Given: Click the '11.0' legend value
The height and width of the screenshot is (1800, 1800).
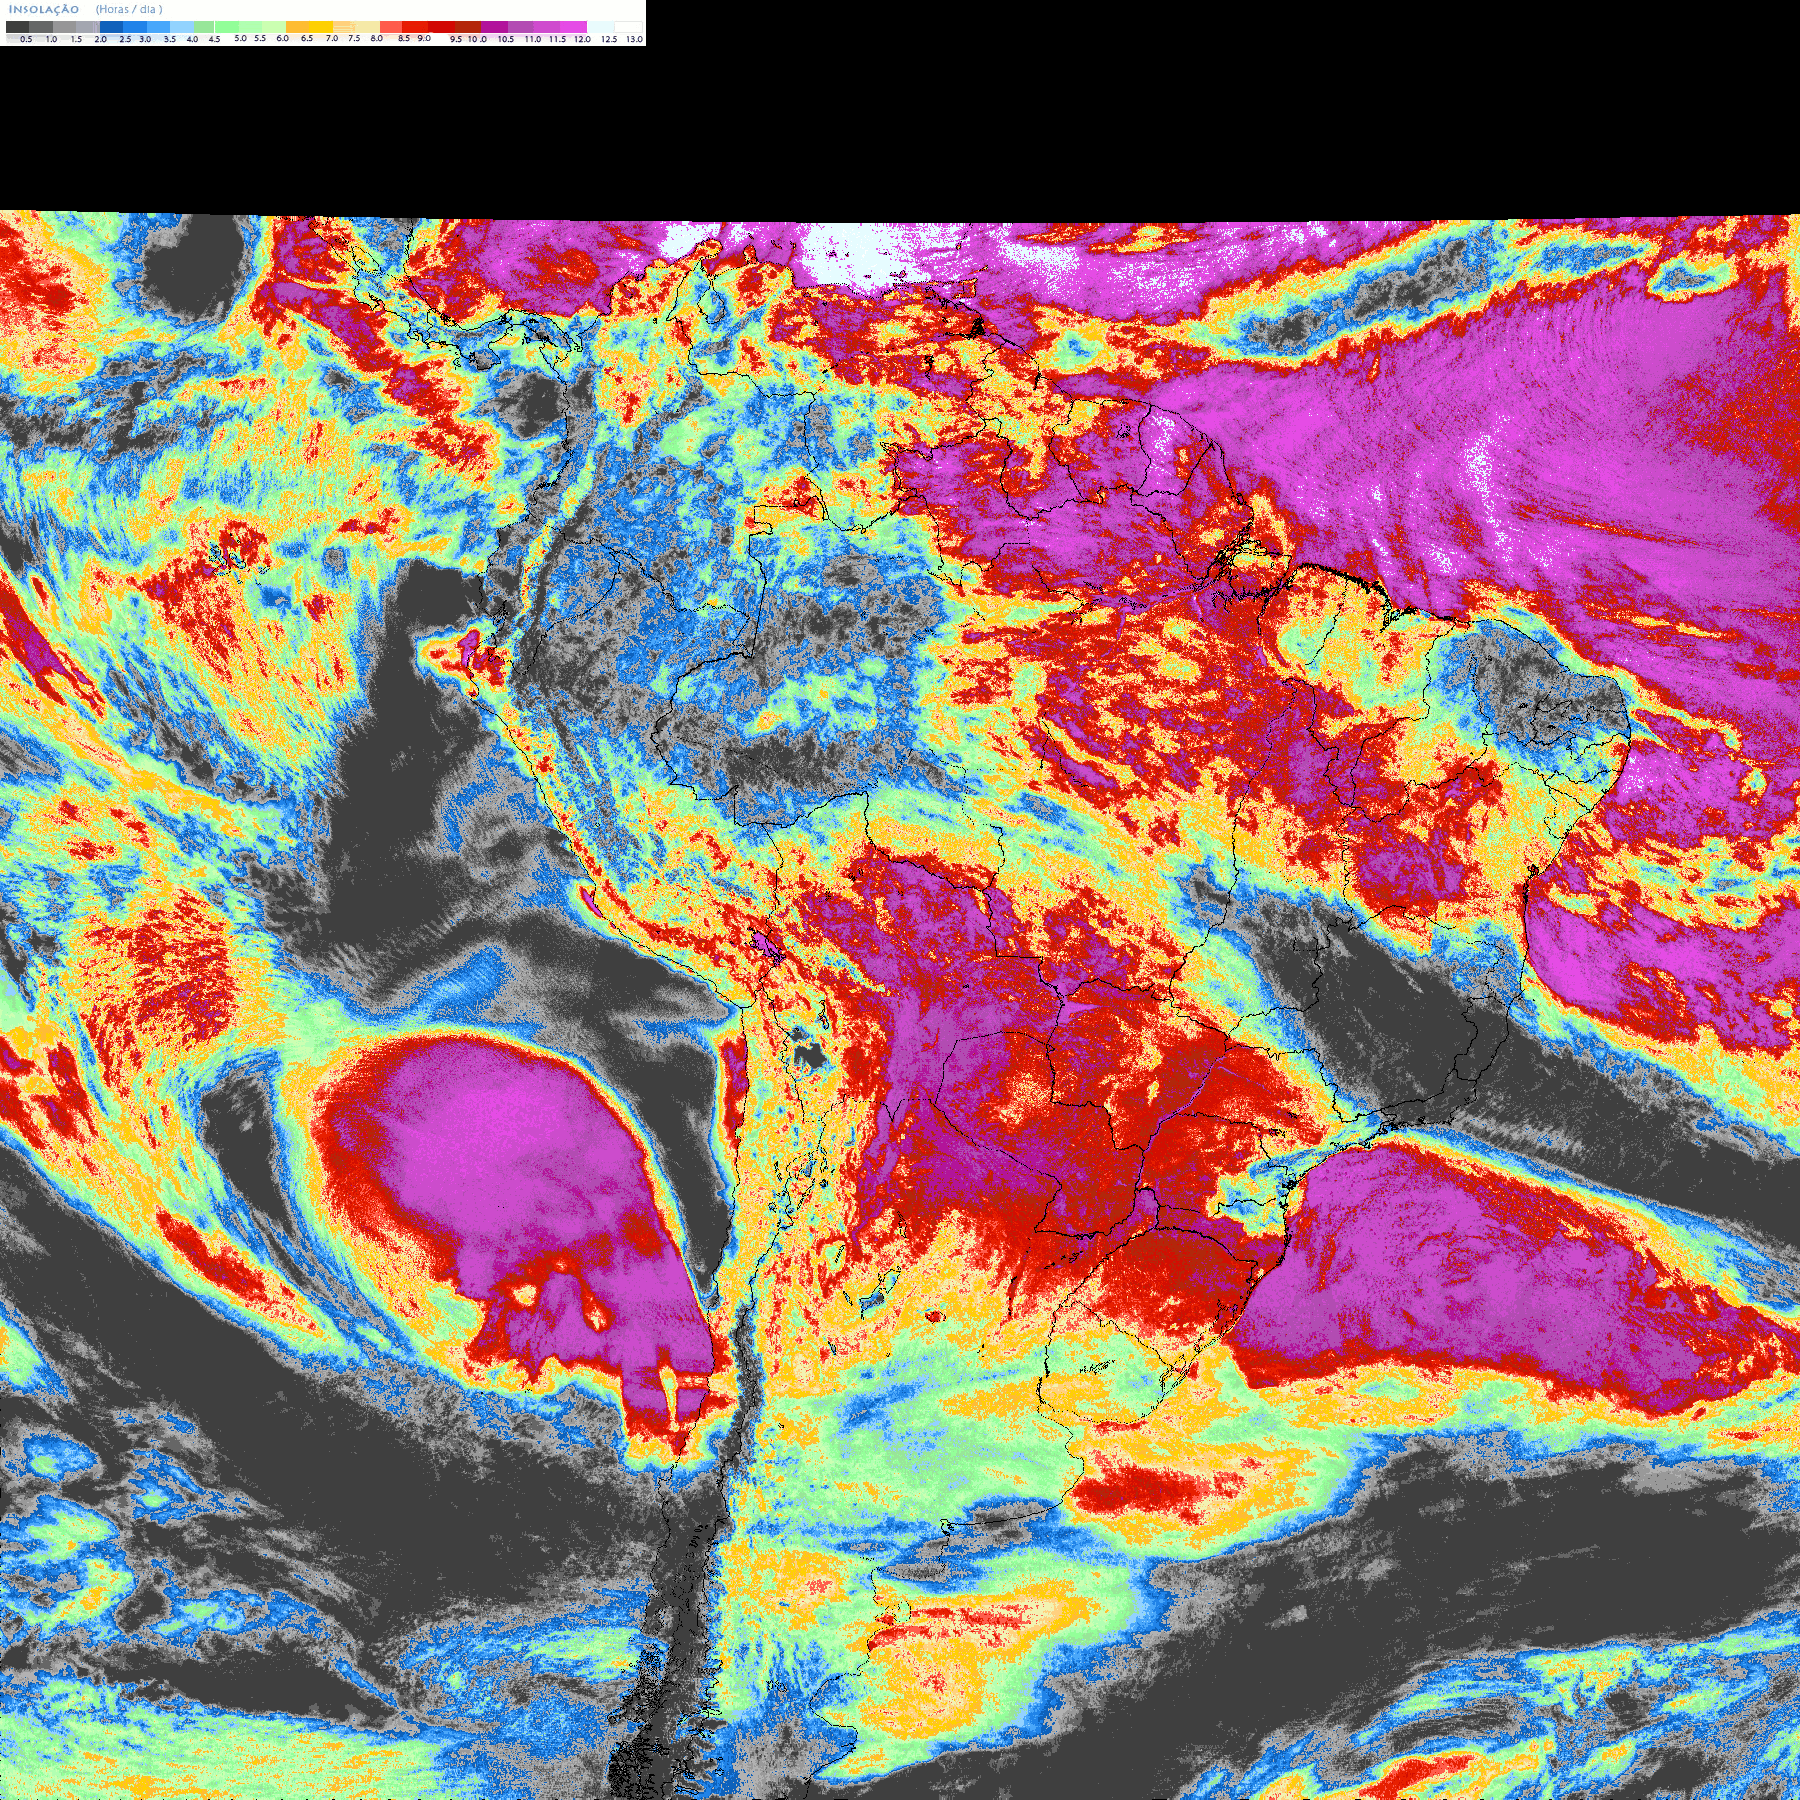Looking at the screenshot, I should point(533,39).
